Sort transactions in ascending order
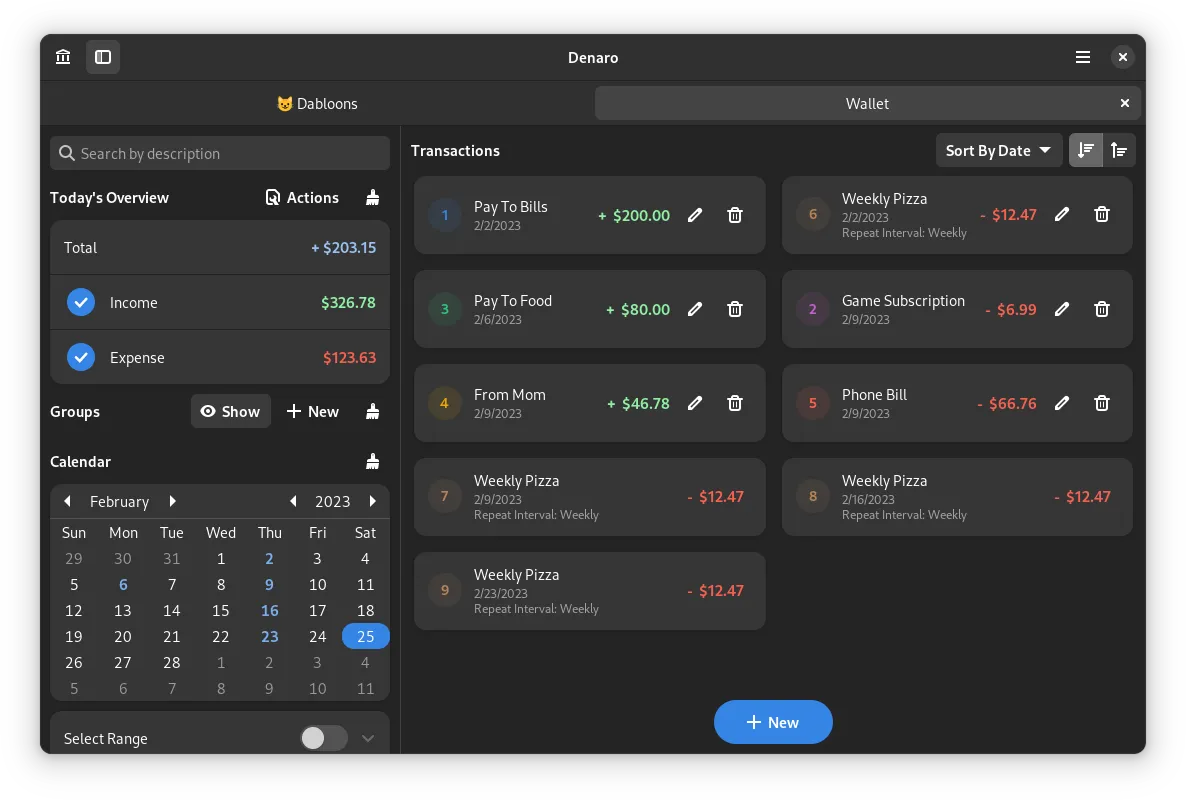 [1119, 150]
